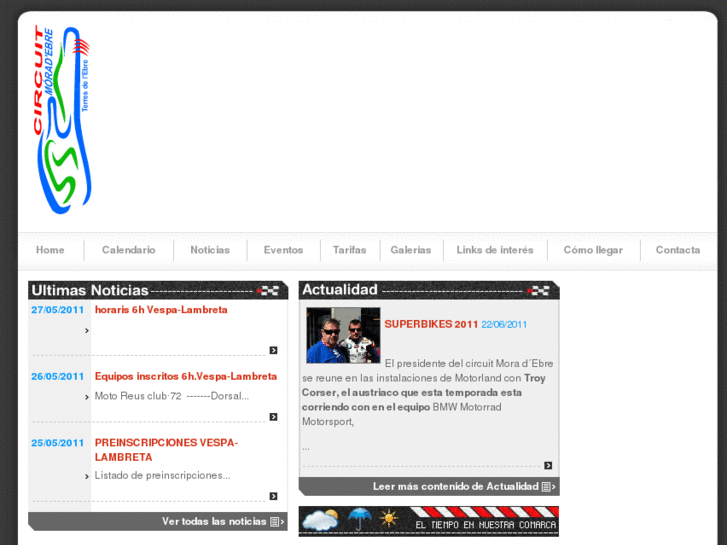Click the list icon beside 'Ver todas las noticias'
Viewport: 727px width, 545px height.
click(274, 522)
